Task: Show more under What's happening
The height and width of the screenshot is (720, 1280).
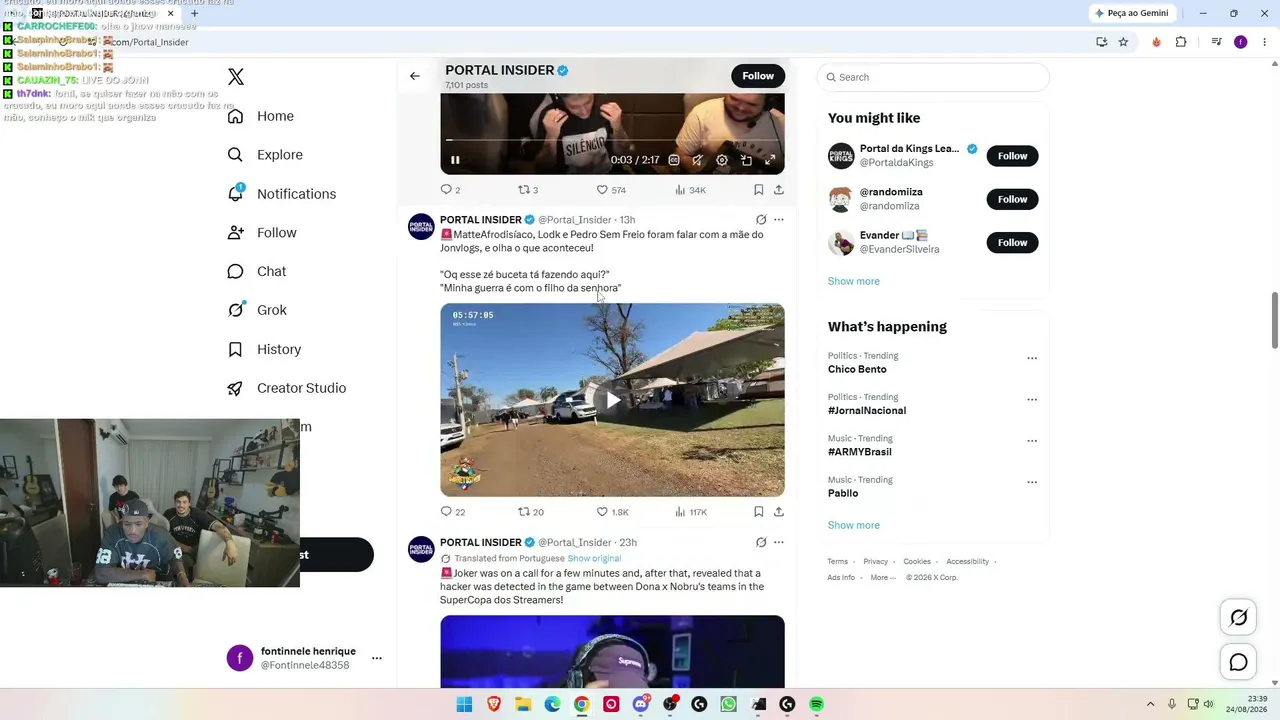Action: point(854,525)
